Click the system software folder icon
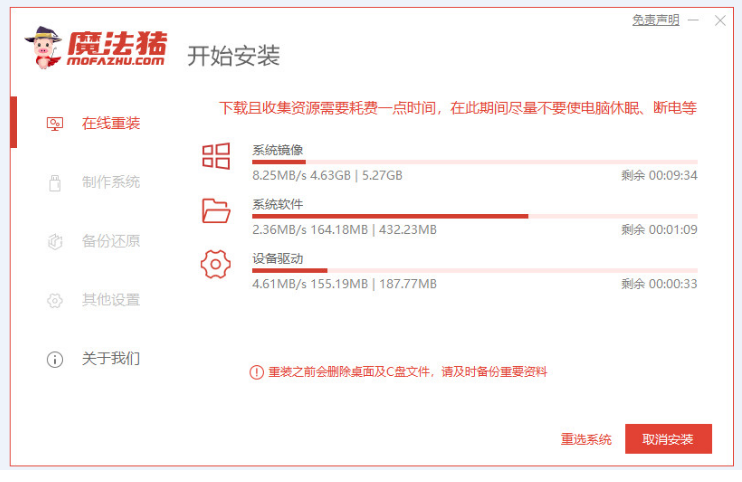Viewport: 742px width, 482px height. point(216,210)
